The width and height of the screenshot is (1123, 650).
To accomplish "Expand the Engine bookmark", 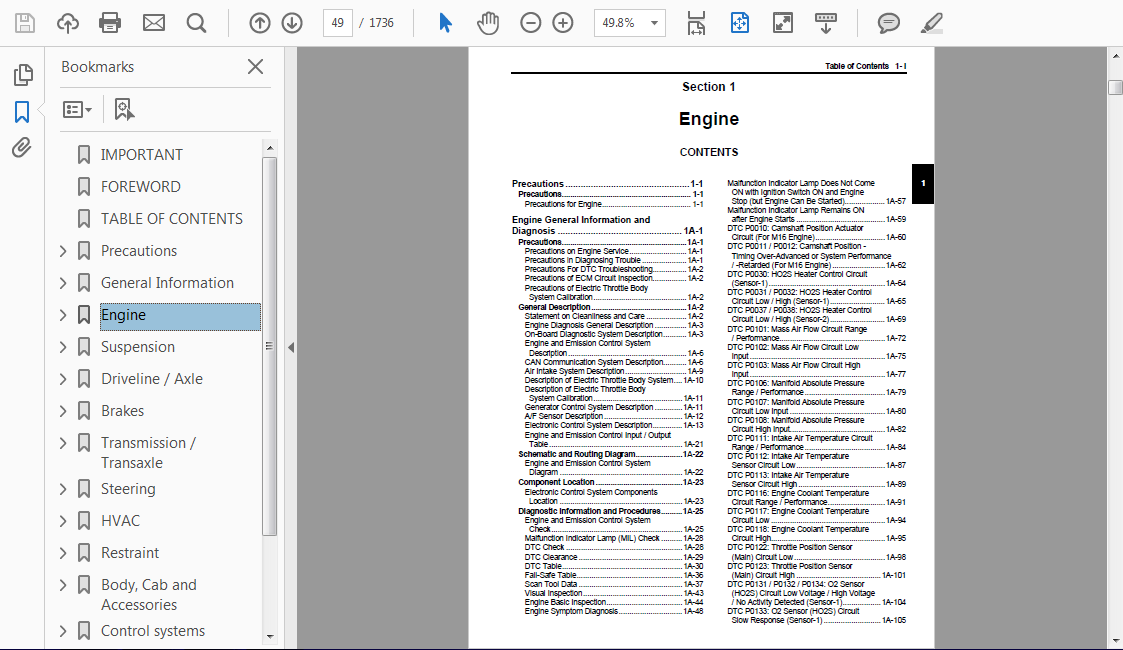I will pyautogui.click(x=63, y=315).
